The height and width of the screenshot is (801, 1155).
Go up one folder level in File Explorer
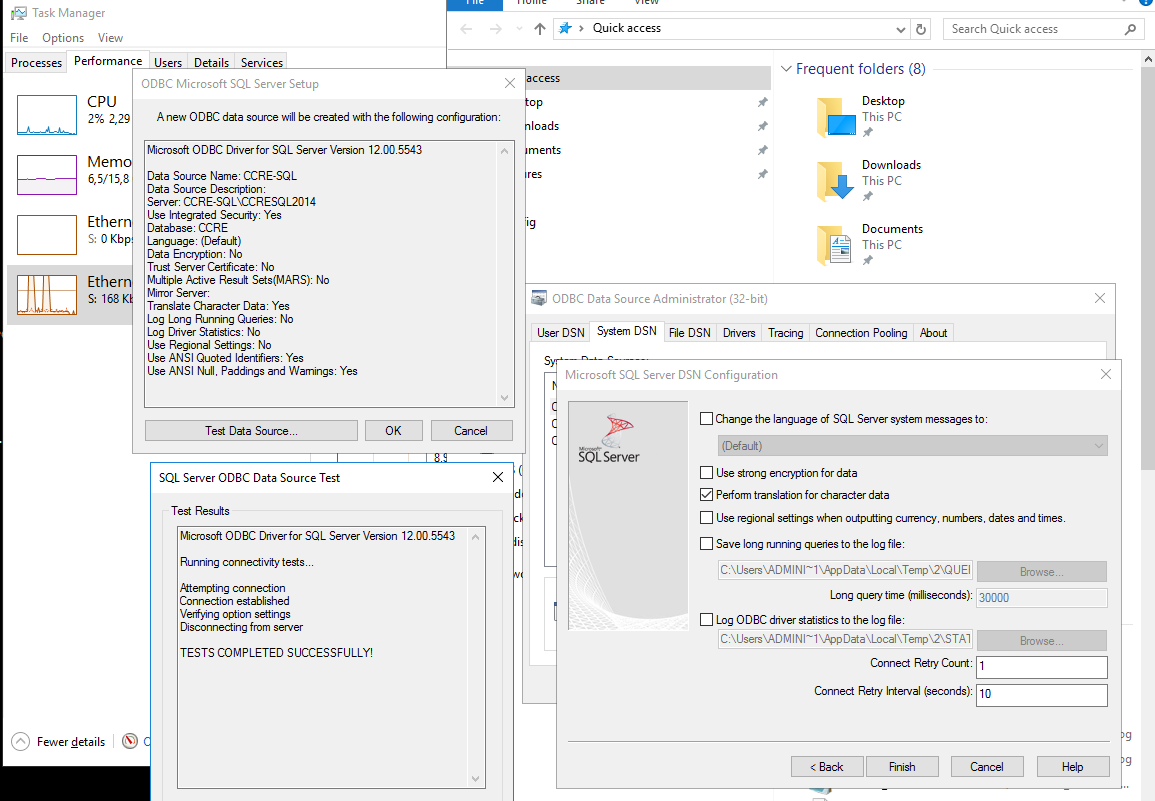tap(540, 29)
